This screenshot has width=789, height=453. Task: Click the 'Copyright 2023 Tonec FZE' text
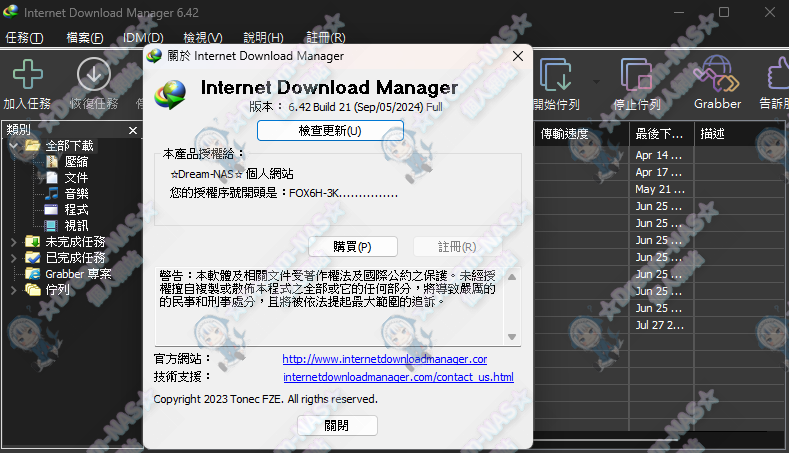(x=218, y=399)
